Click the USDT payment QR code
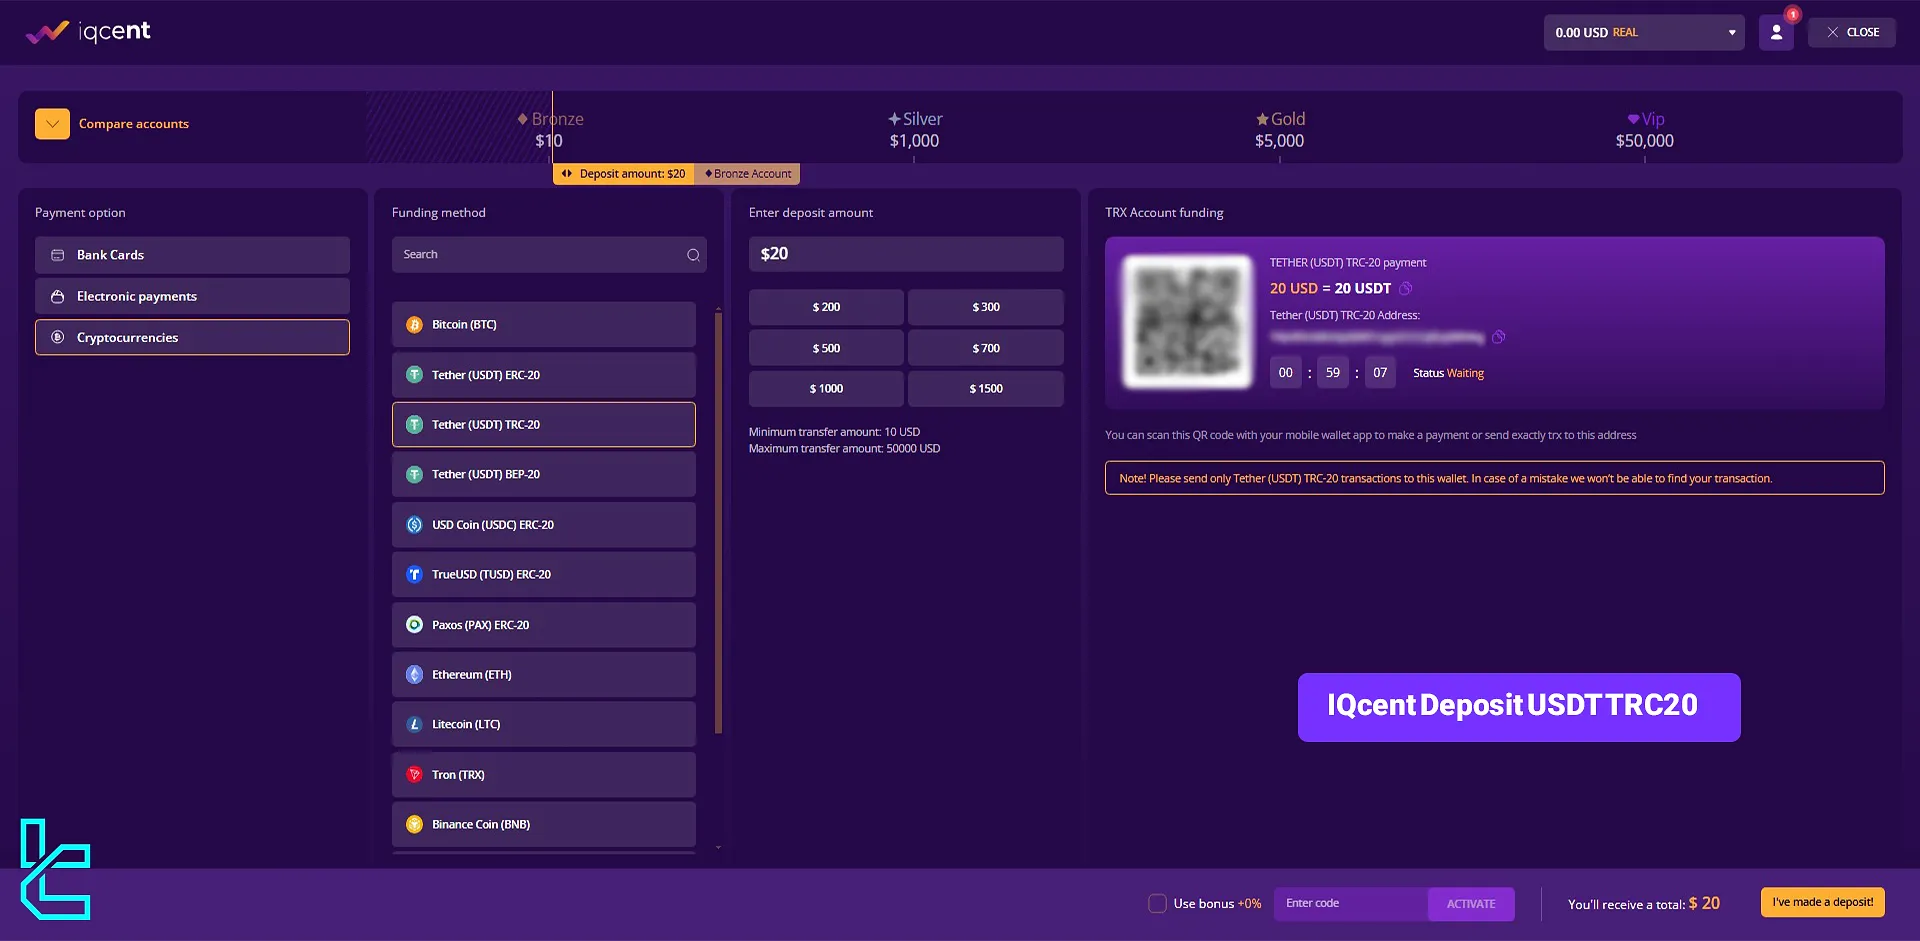The width and height of the screenshot is (1920, 941). pos(1188,322)
